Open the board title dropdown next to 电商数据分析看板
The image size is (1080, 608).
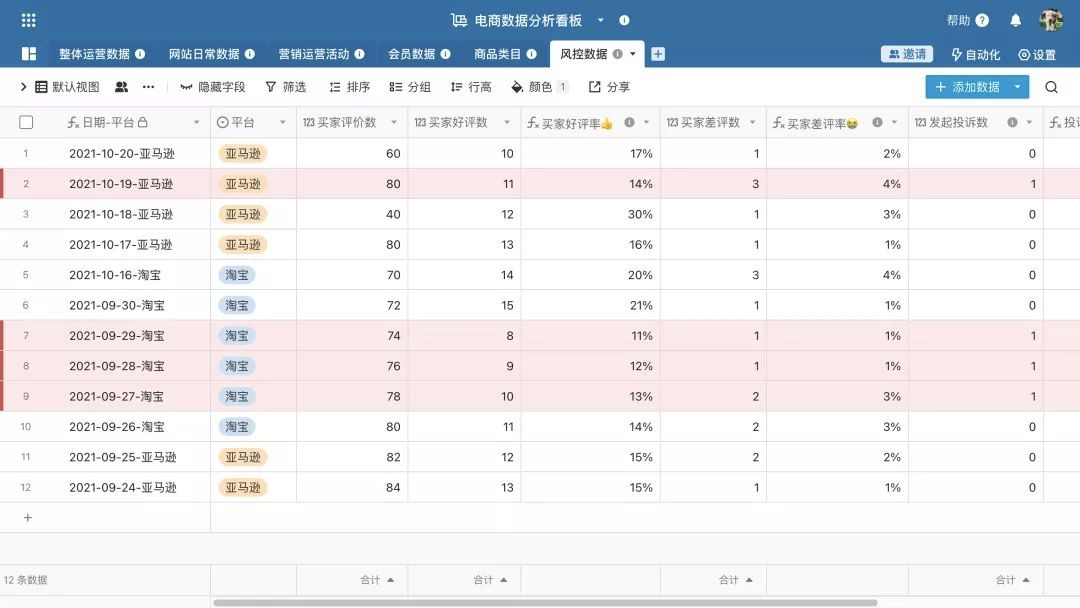[x=602, y=19]
